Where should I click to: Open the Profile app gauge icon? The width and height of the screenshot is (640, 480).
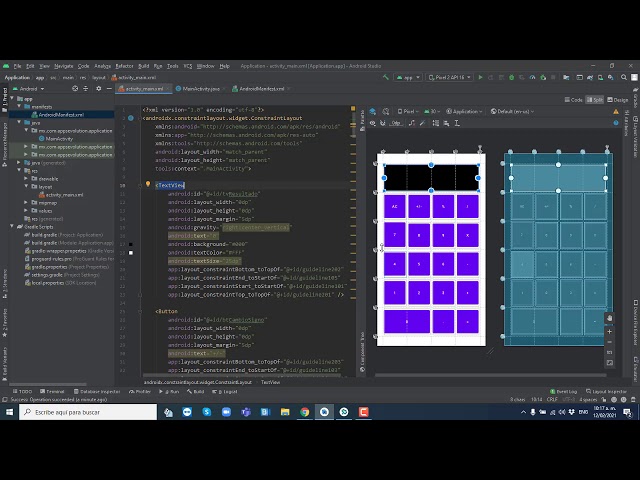(532, 77)
